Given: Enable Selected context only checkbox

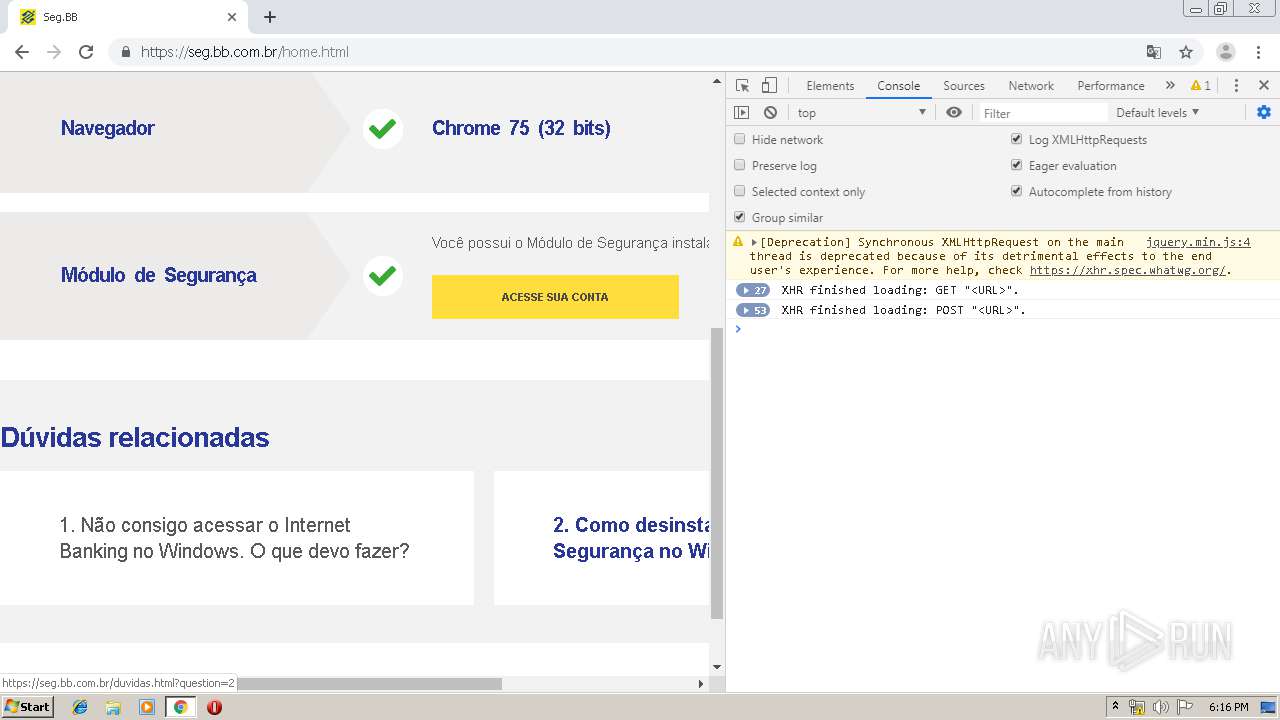Looking at the screenshot, I should click(740, 191).
